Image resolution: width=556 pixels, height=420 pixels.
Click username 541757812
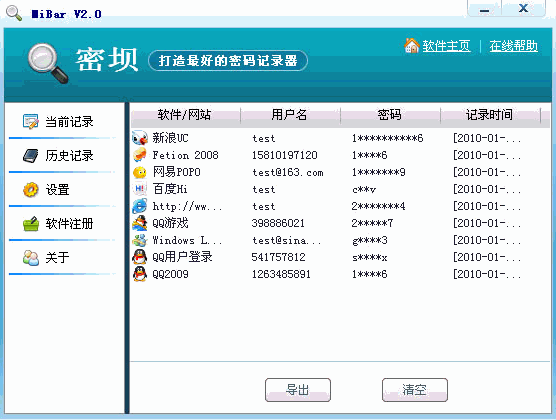(278, 257)
